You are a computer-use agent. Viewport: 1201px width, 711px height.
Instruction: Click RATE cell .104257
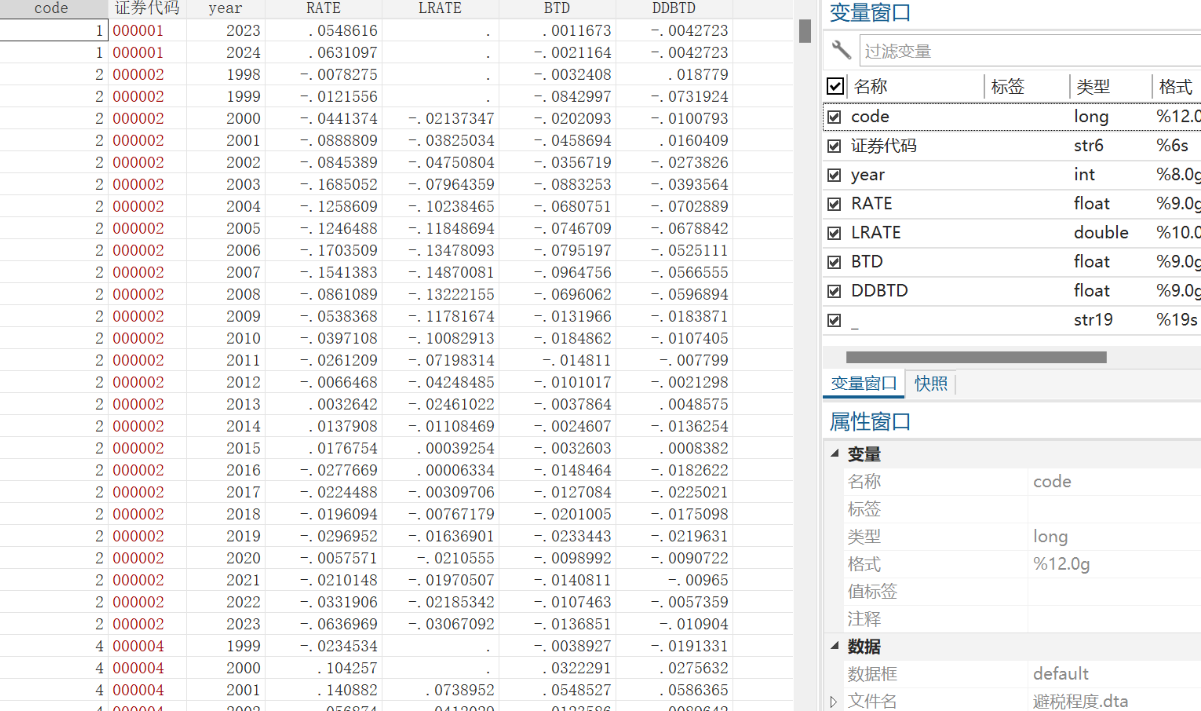point(323,669)
